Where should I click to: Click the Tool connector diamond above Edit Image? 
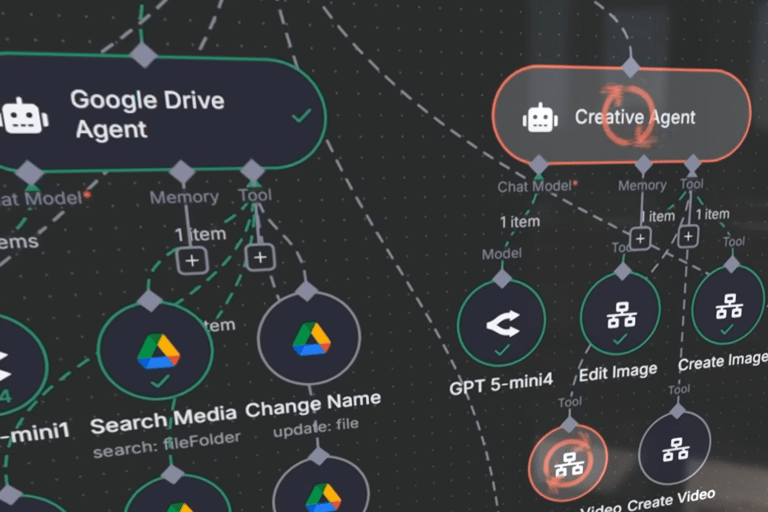pos(622,271)
